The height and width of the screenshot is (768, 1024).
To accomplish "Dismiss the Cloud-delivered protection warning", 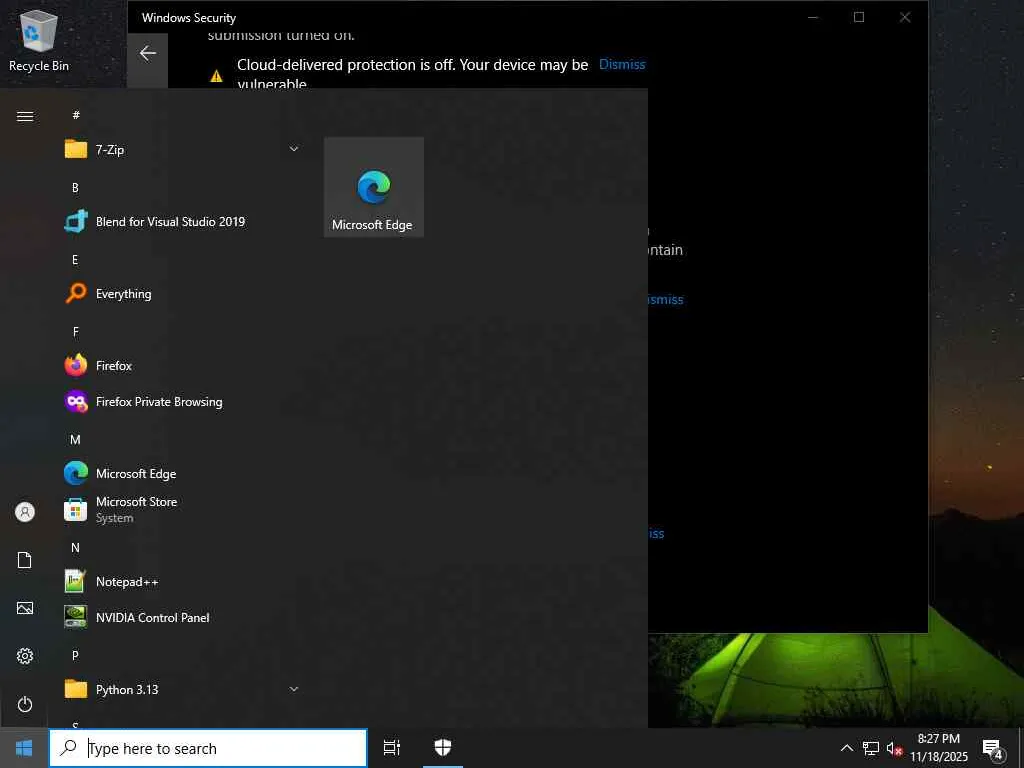I will [x=622, y=64].
